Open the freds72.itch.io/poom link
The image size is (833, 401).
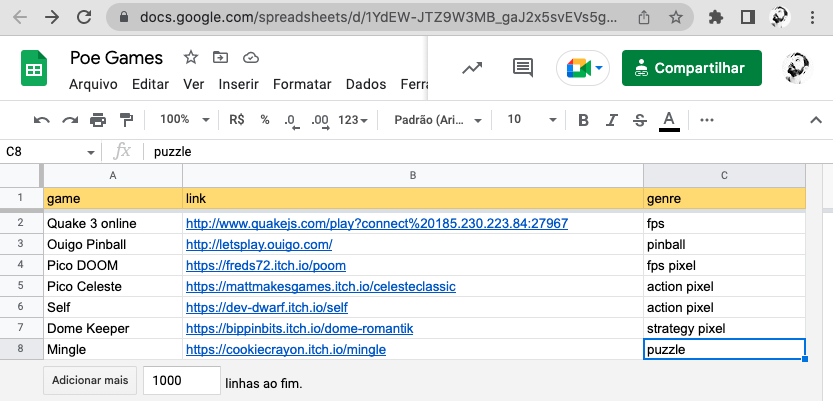coord(266,266)
